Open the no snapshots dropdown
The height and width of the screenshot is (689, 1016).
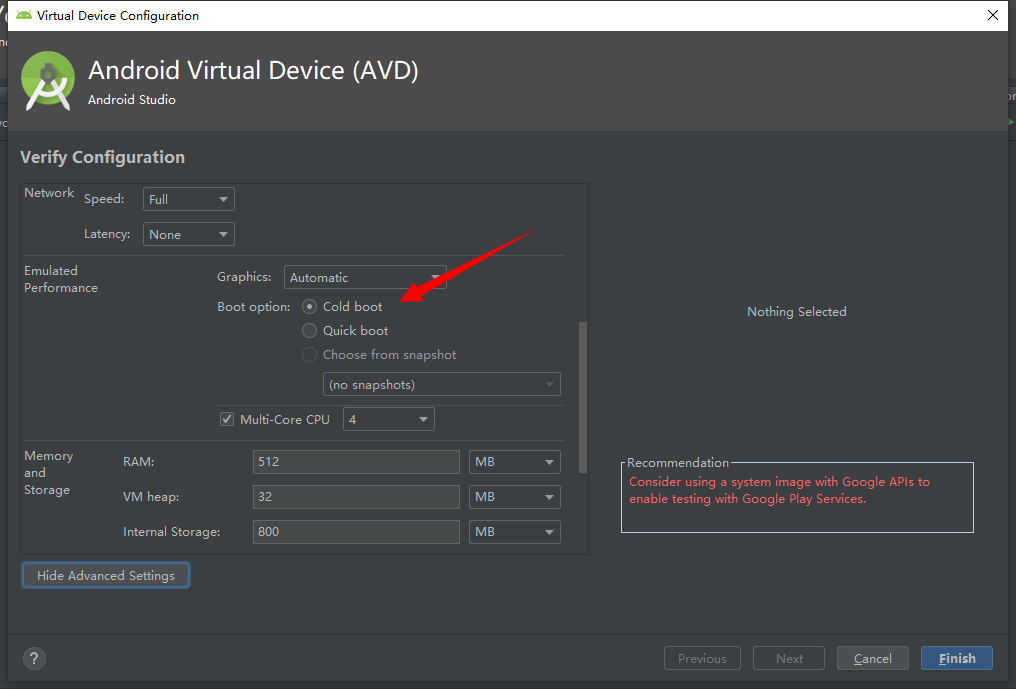(x=441, y=384)
